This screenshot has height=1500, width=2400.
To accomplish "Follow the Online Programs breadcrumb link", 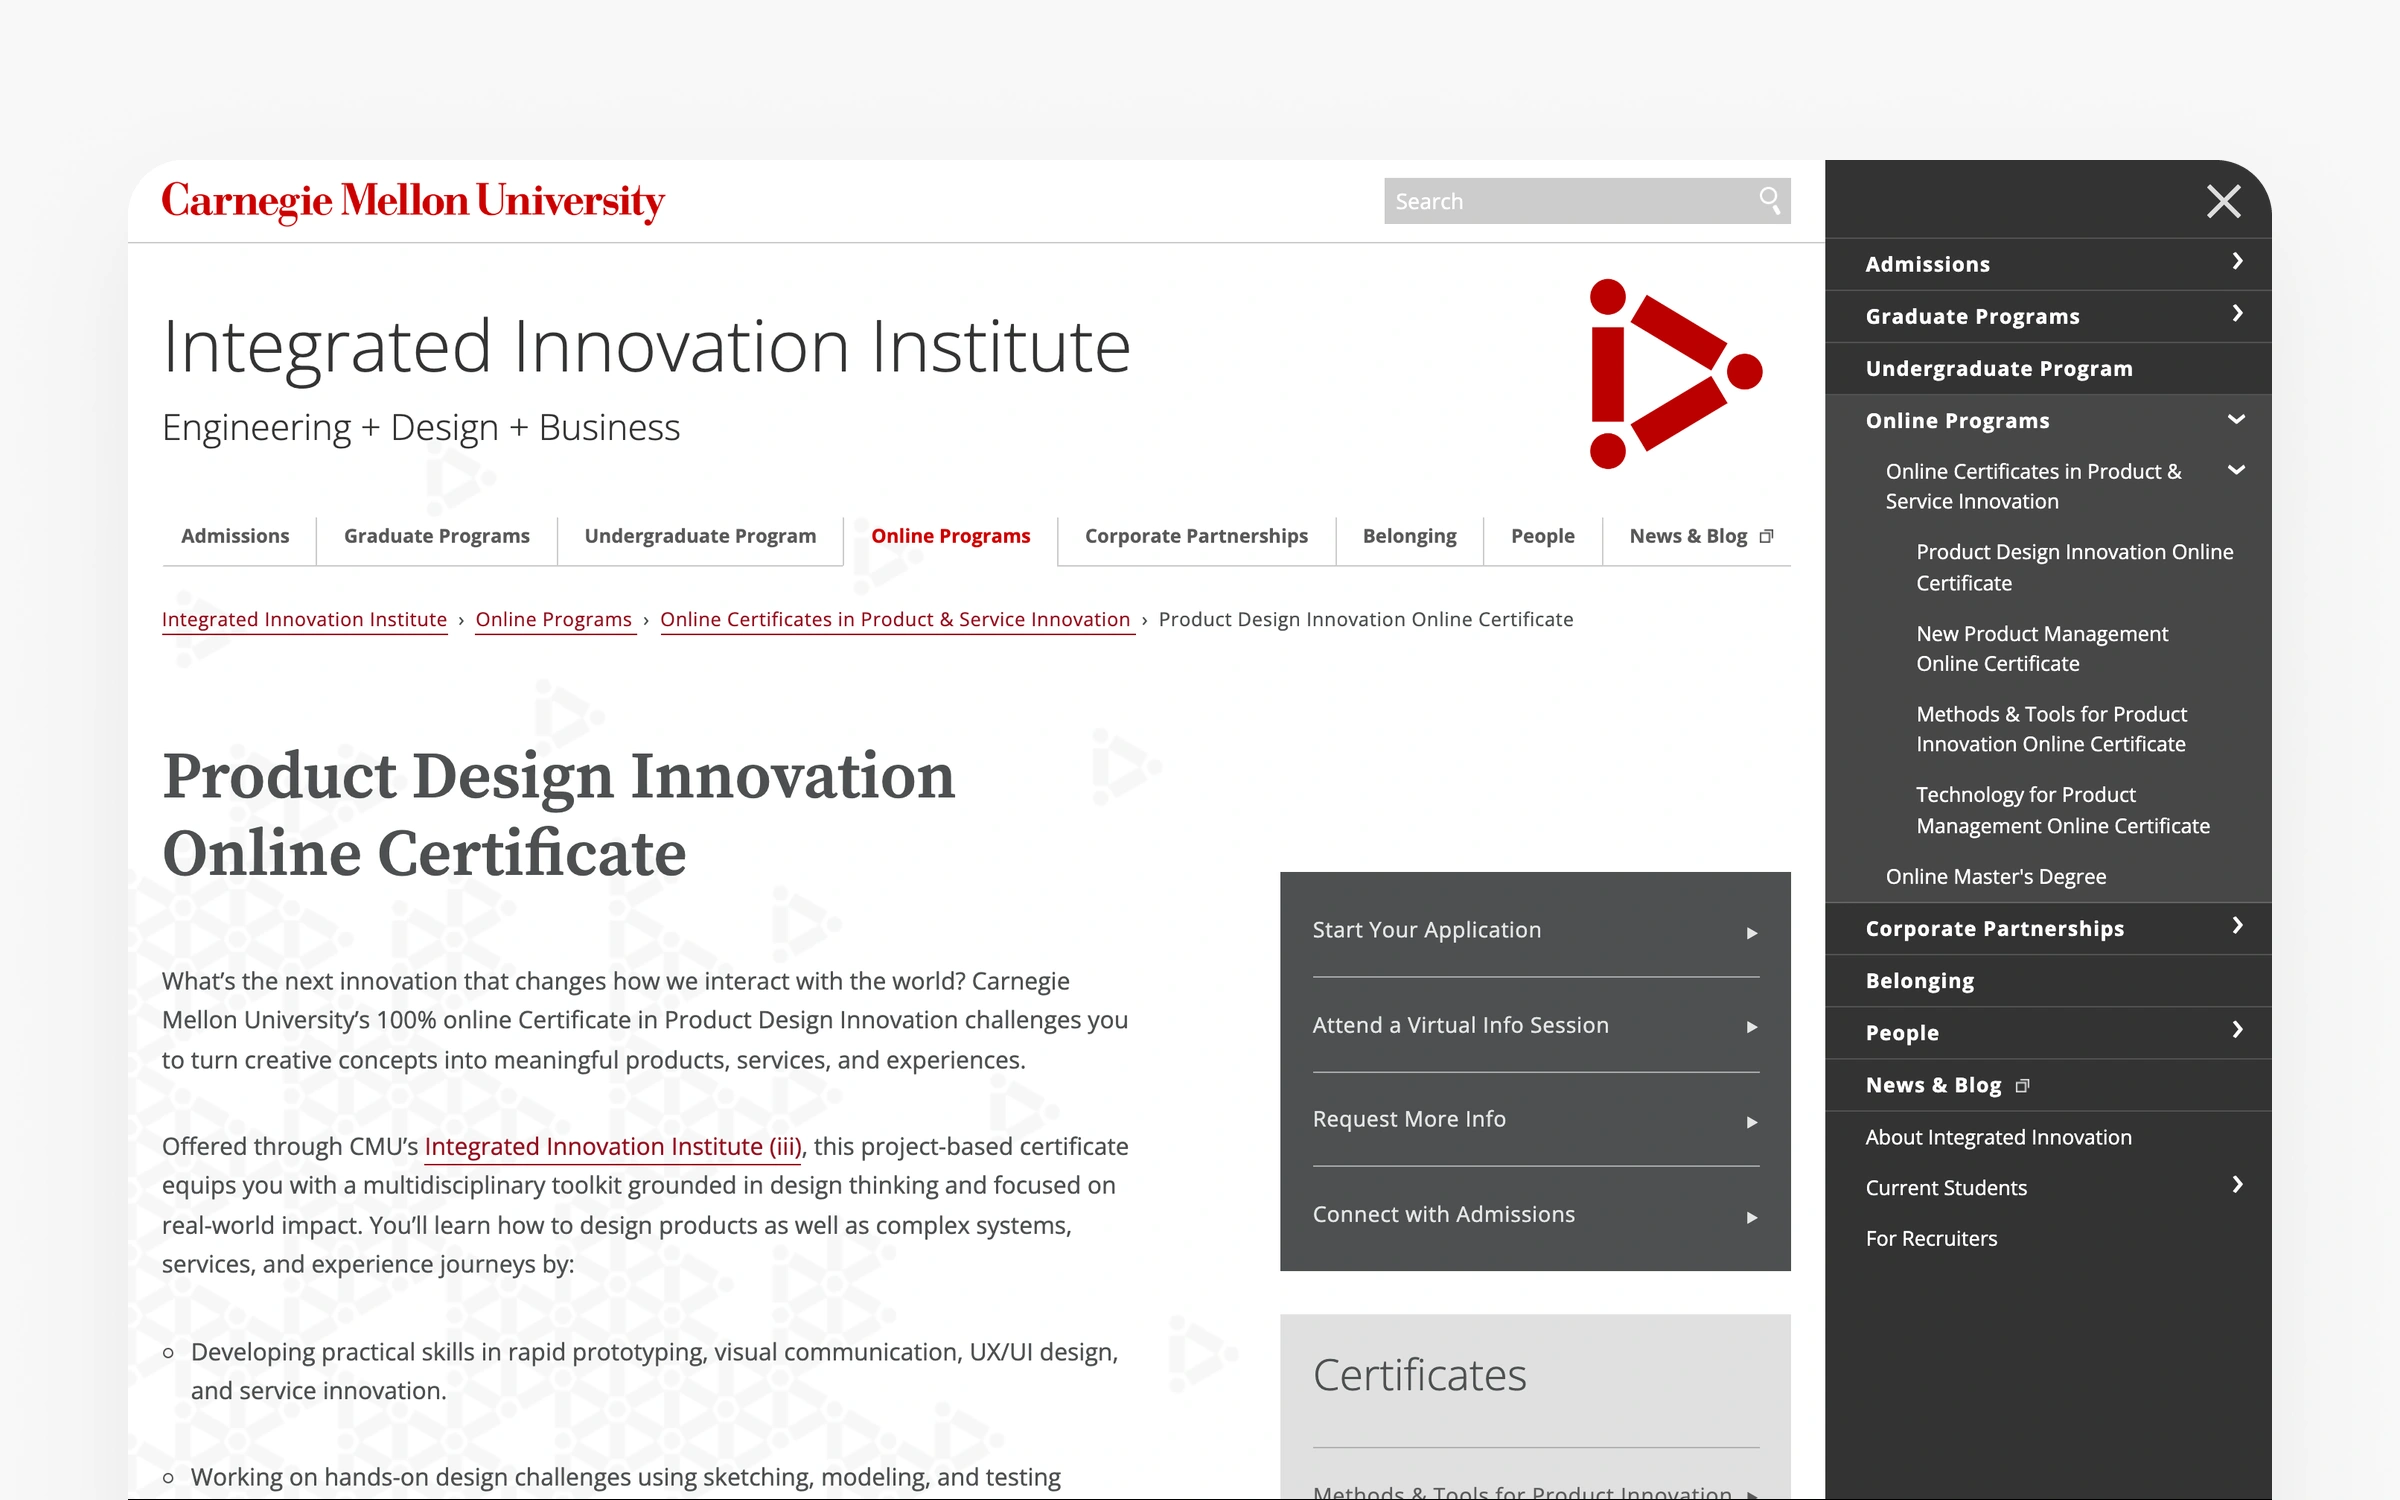I will coord(553,619).
